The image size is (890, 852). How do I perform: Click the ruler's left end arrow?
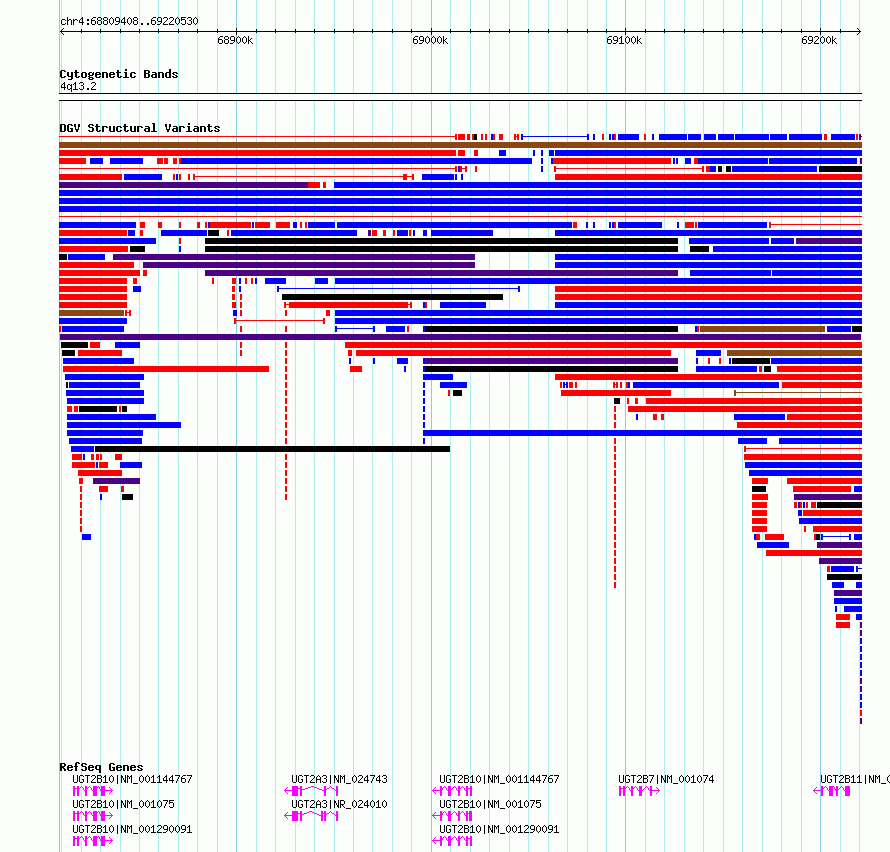click(x=62, y=32)
